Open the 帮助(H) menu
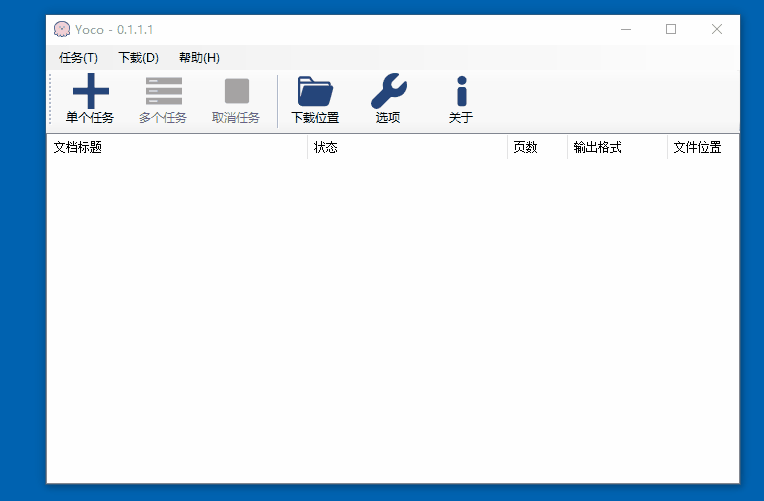 [199, 58]
